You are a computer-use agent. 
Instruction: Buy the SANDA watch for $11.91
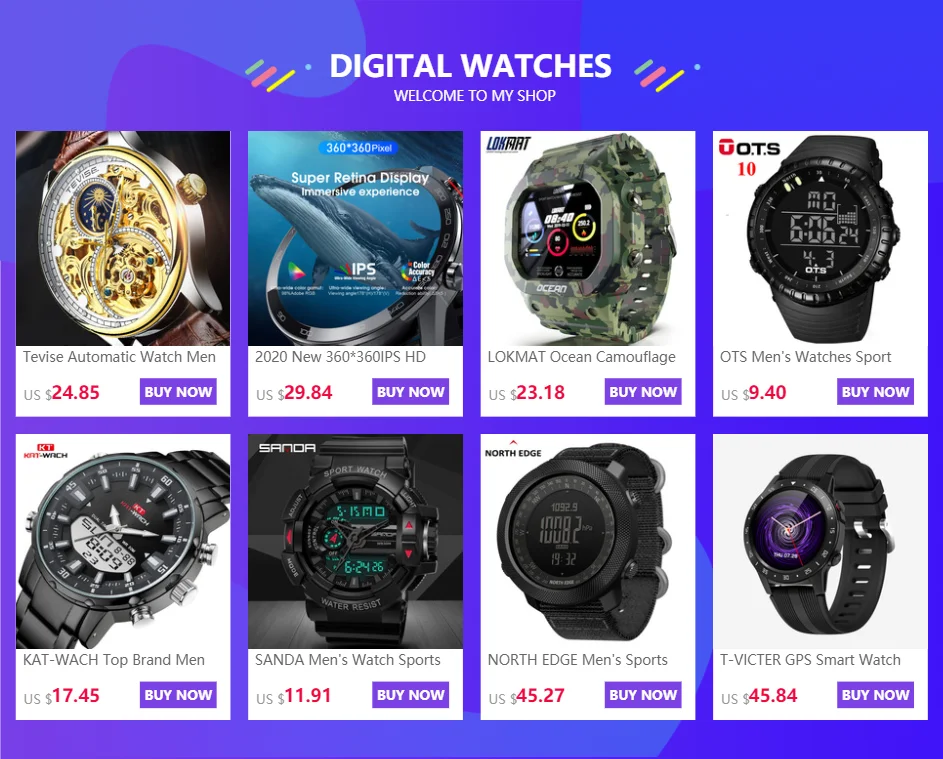click(411, 695)
